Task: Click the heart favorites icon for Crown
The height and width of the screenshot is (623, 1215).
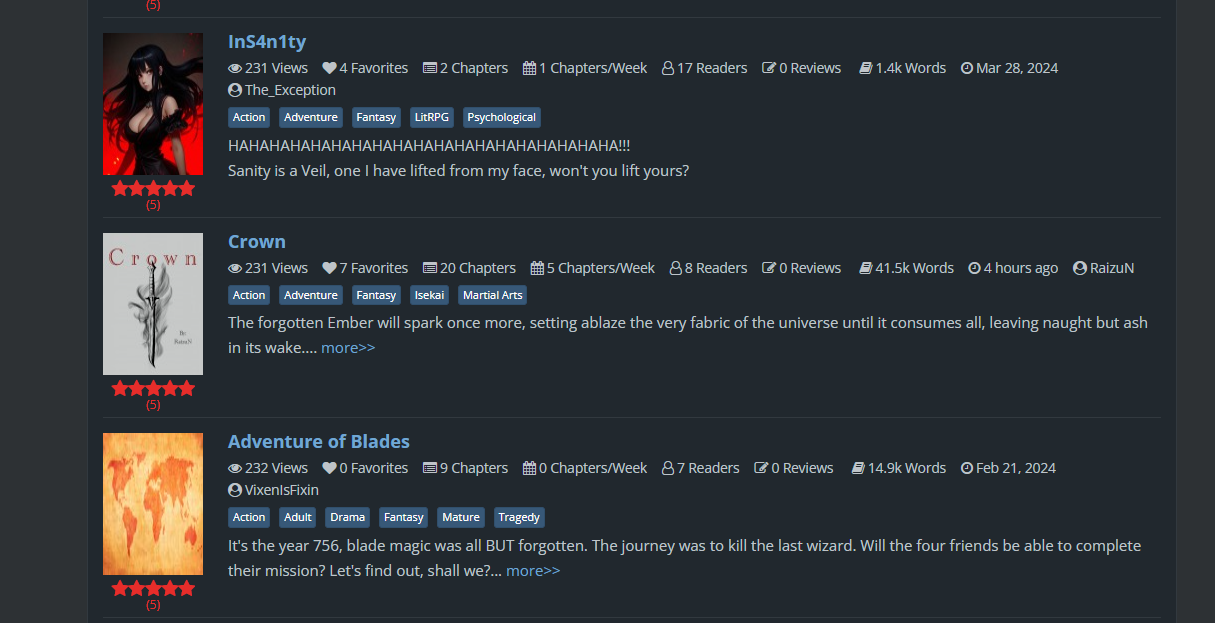Action: coord(329,268)
